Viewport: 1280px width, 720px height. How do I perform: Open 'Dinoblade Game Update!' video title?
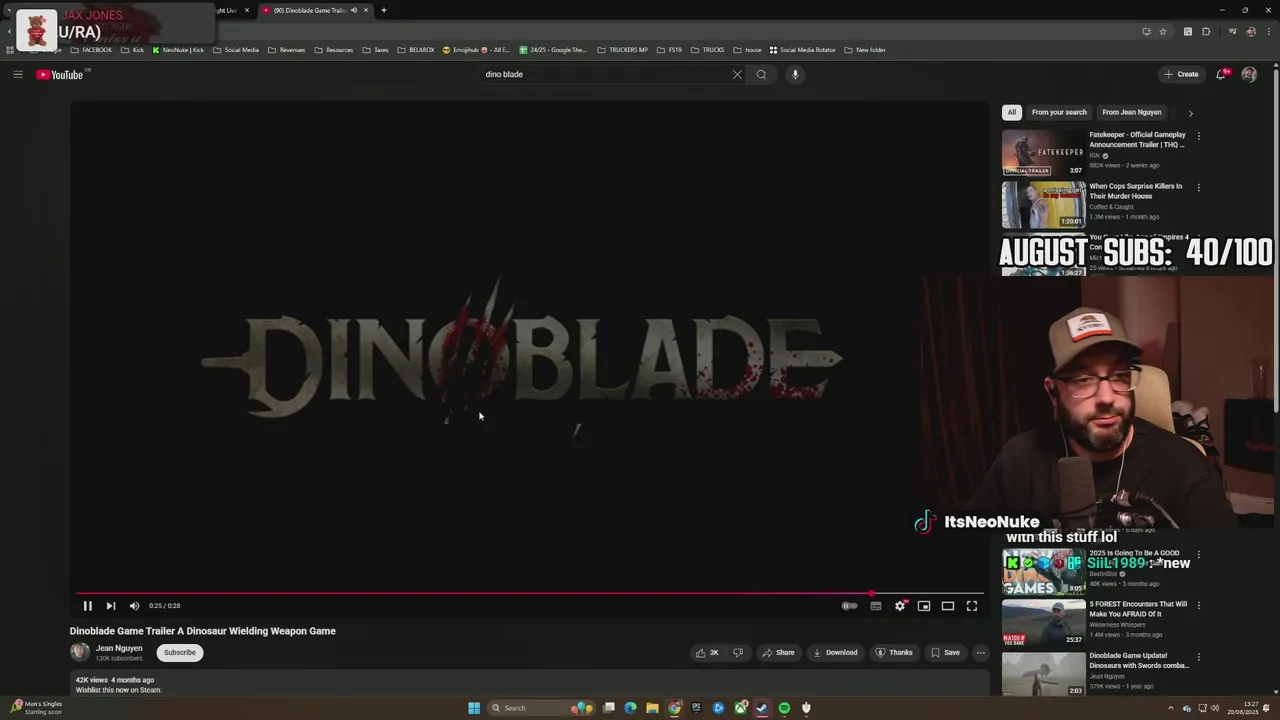coord(1139,660)
